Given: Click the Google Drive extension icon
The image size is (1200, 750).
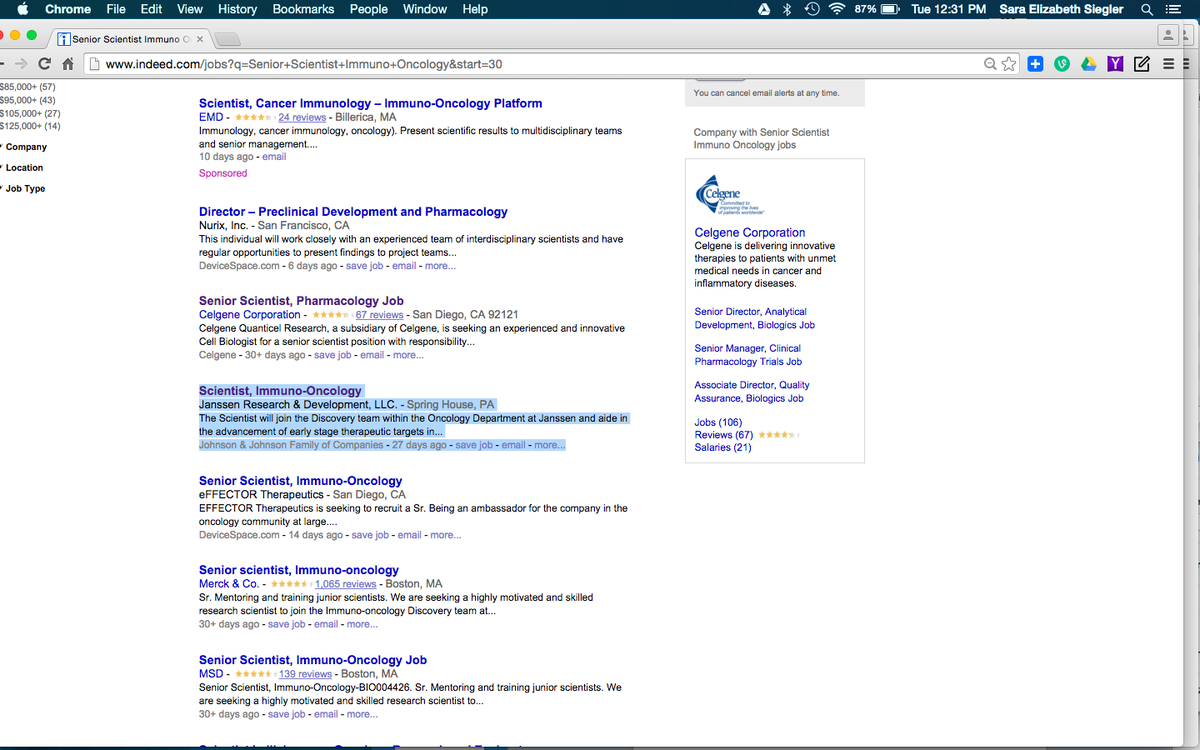Looking at the screenshot, I should 1088,64.
